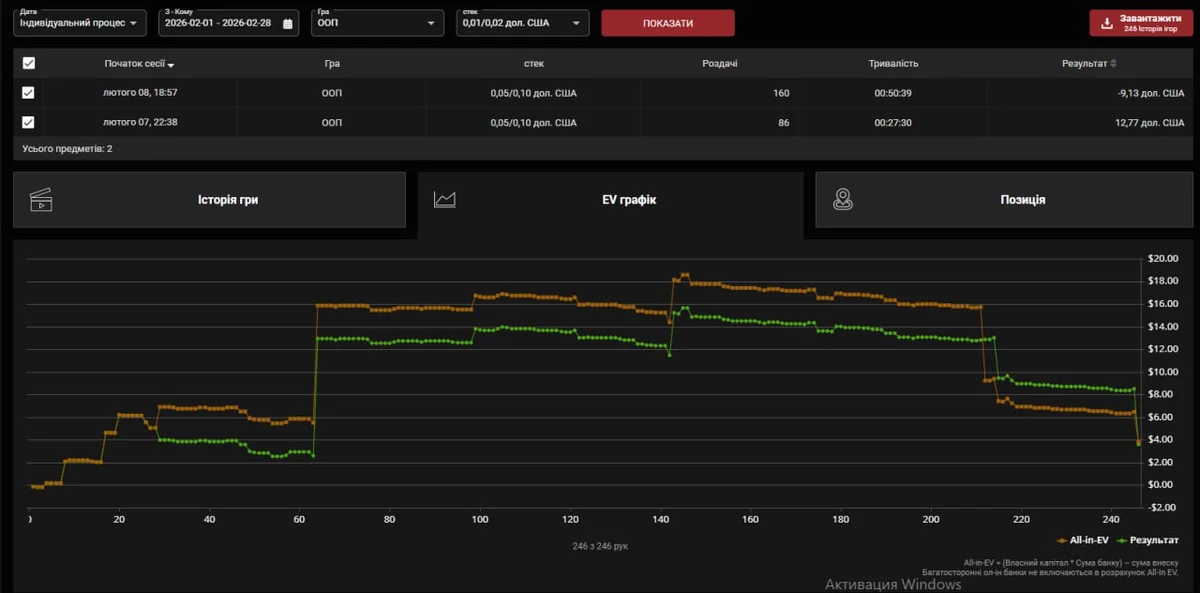Uncheck the лютого 07, 22:38 session checkbox
This screenshot has height=593, width=1200.
coord(29,123)
